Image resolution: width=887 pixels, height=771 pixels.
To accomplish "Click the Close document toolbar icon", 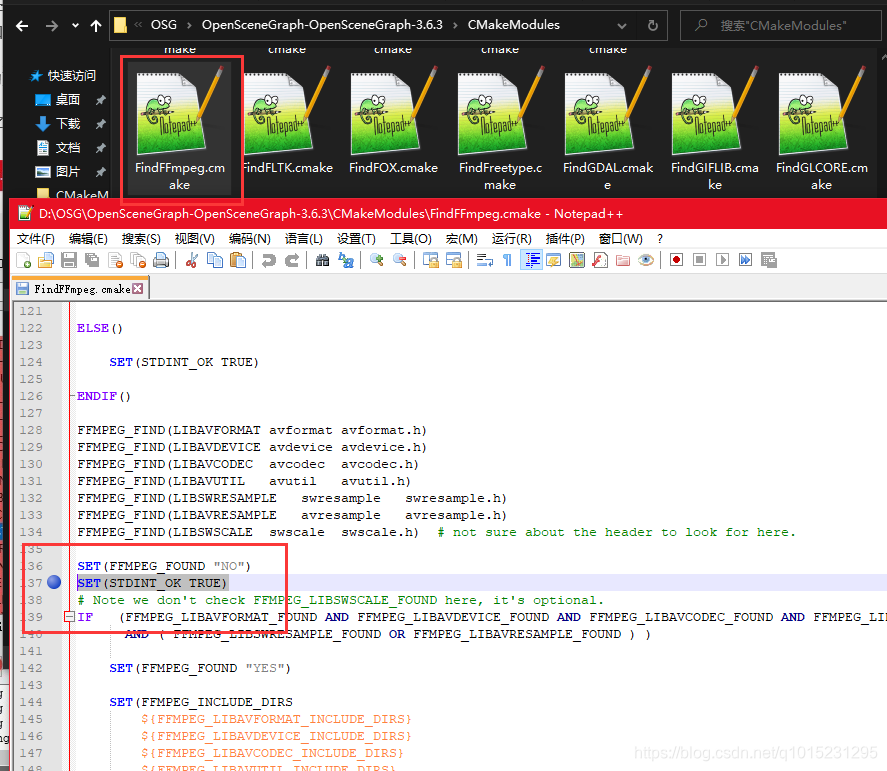I will pyautogui.click(x=115, y=260).
